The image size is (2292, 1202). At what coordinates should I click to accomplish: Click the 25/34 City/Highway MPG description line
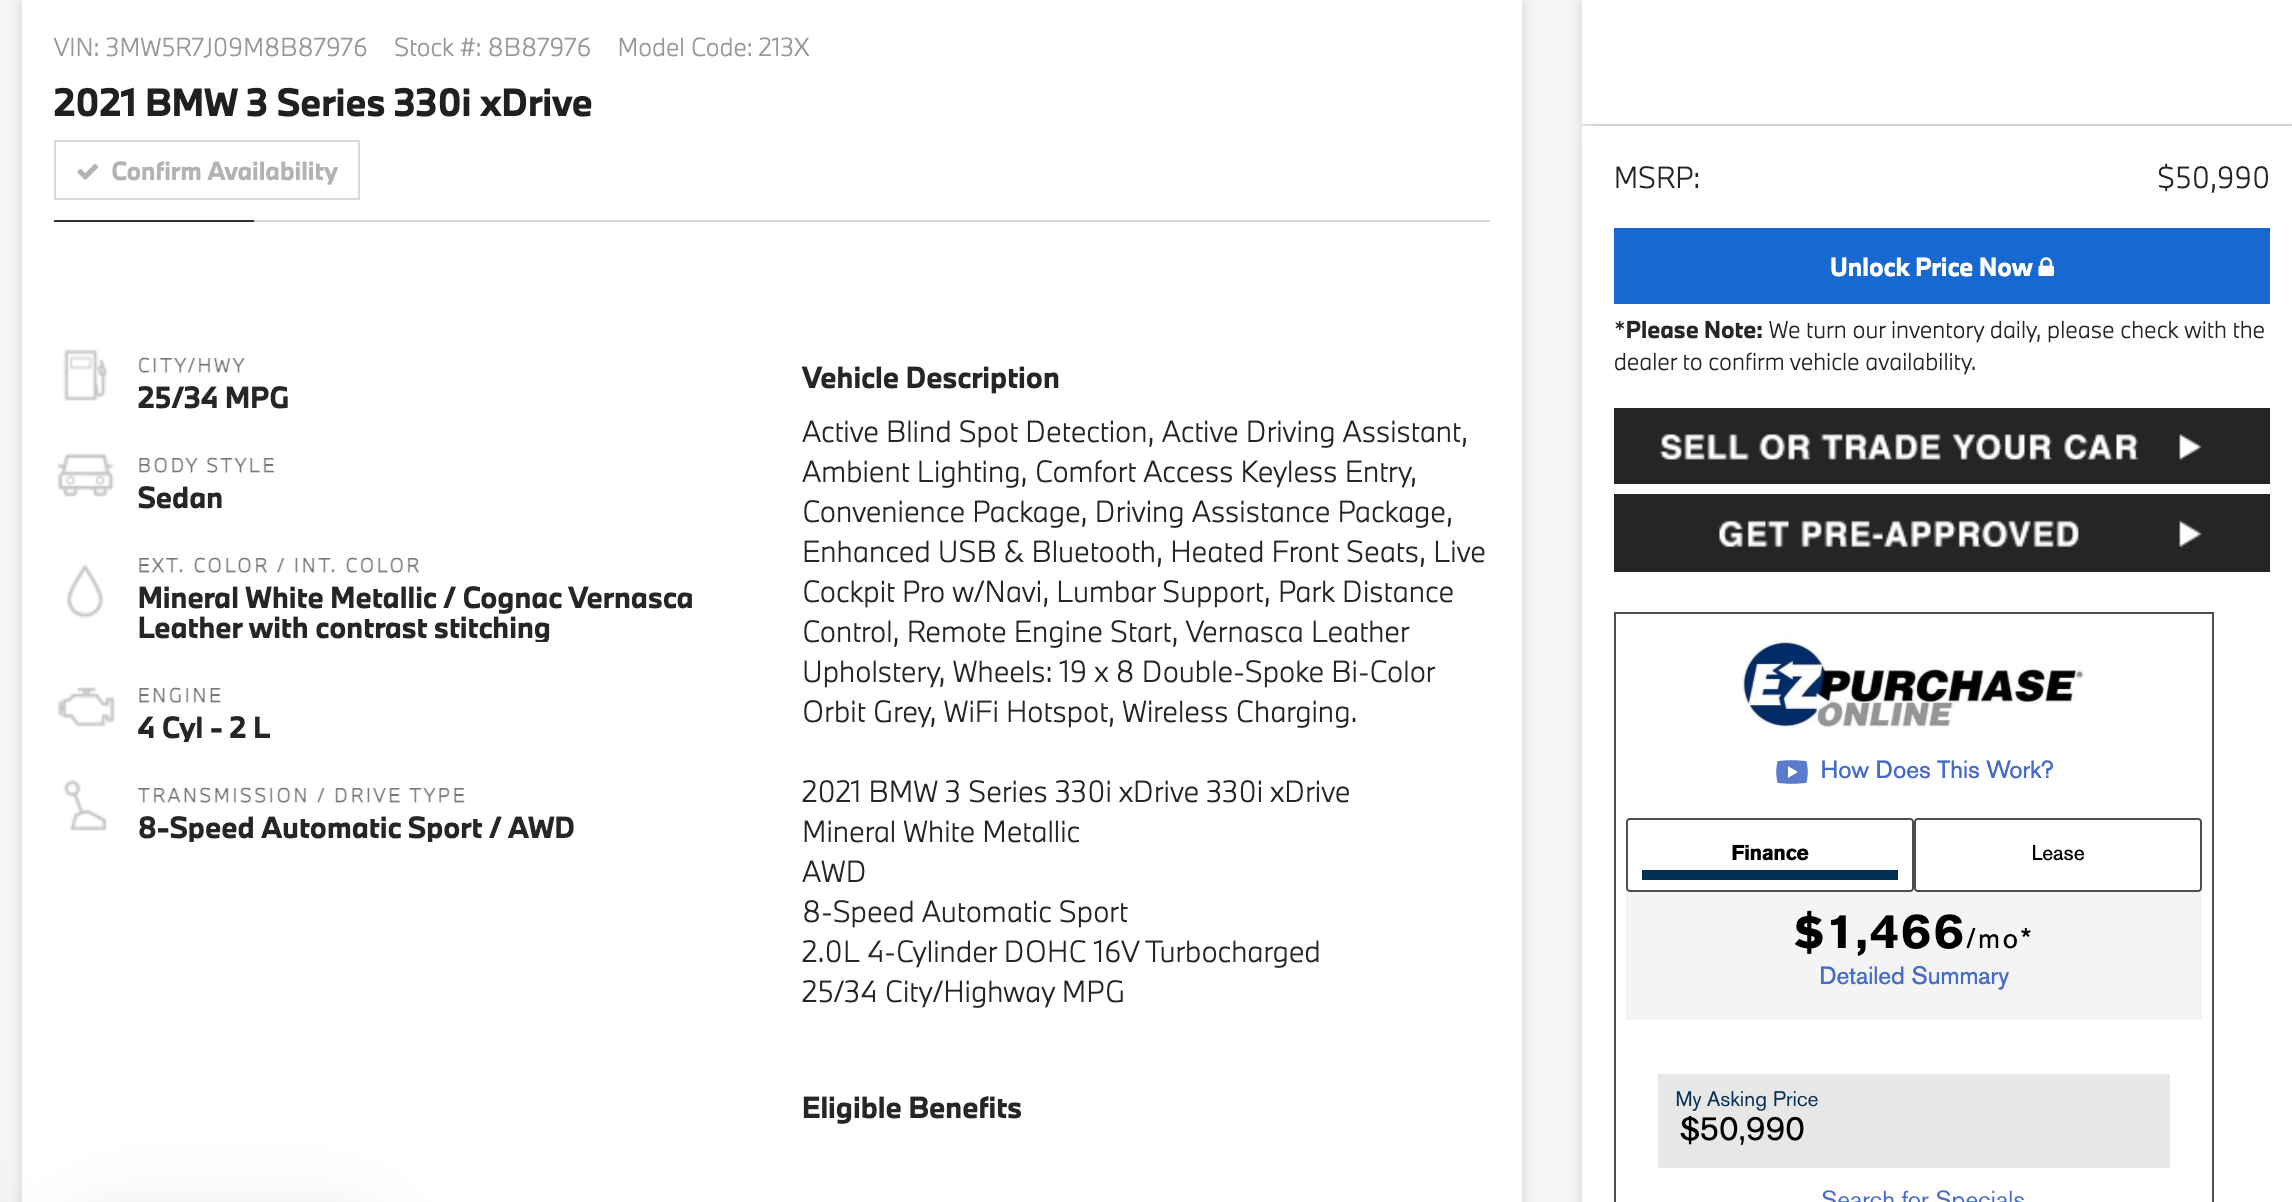(963, 992)
